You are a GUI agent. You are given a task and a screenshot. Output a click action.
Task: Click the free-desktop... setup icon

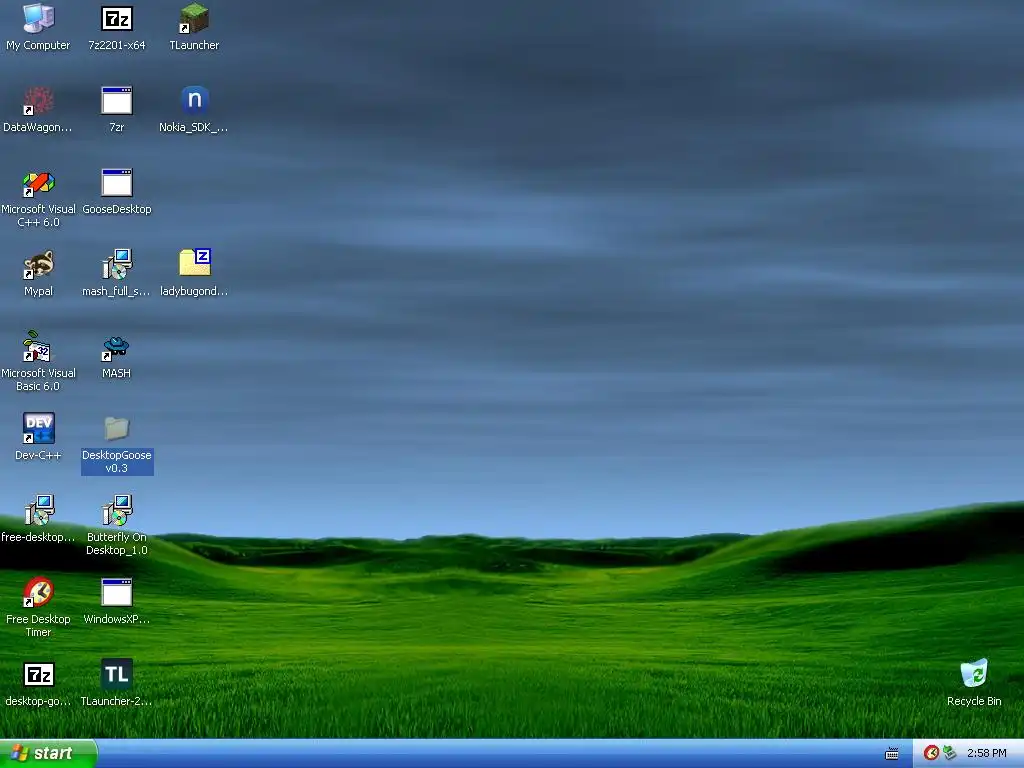(38, 511)
